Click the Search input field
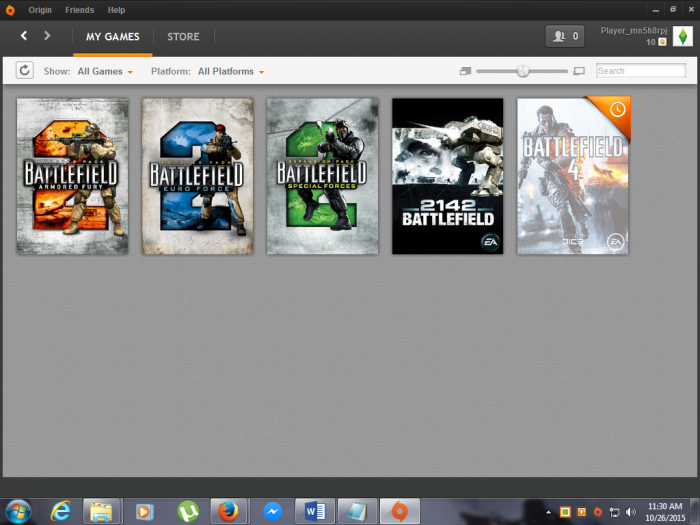The height and width of the screenshot is (525, 700). 640,71
